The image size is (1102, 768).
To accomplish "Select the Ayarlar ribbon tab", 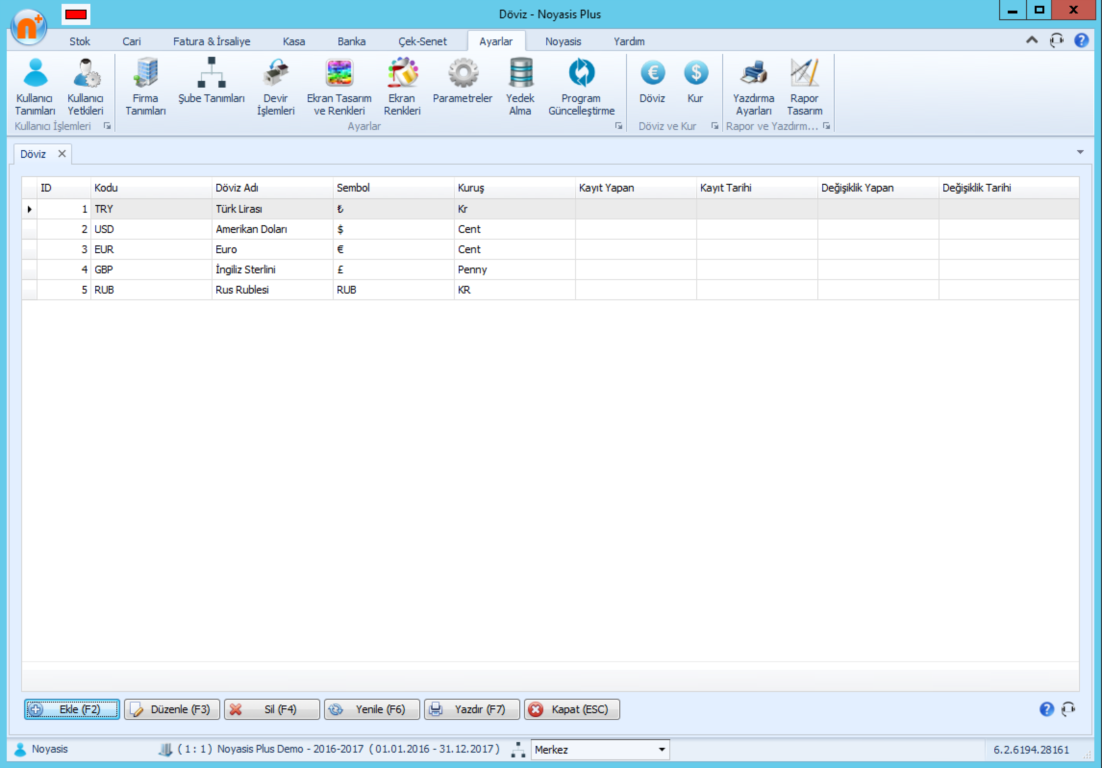I will [496, 41].
